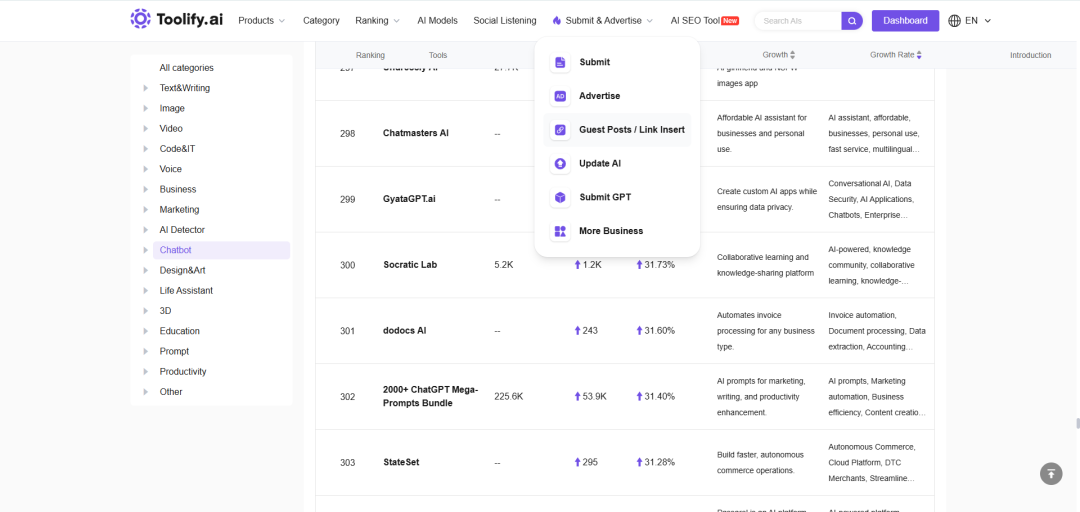
Task: Expand the Text&Writing category
Action: (145, 88)
